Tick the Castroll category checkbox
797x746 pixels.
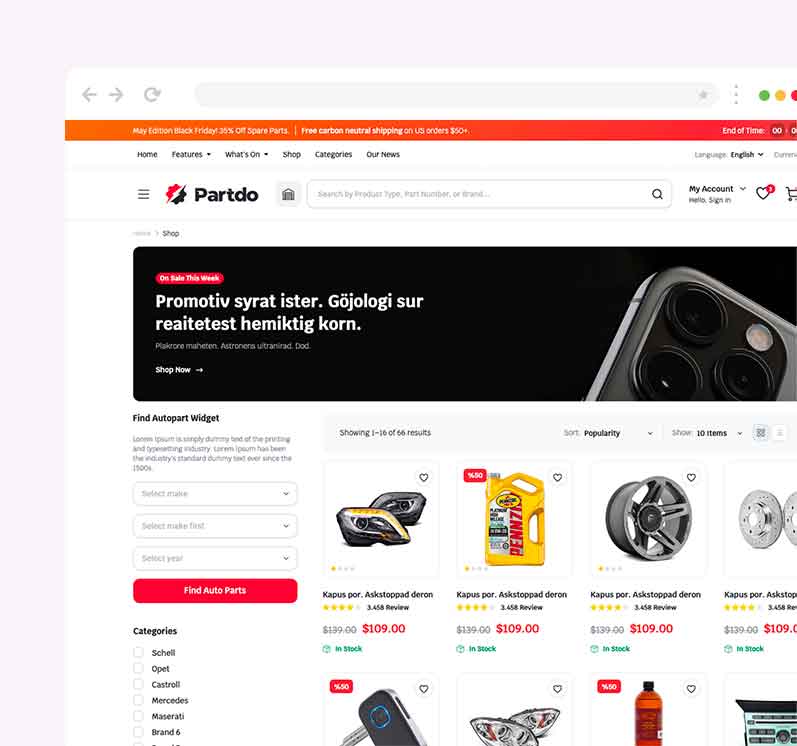tap(138, 684)
